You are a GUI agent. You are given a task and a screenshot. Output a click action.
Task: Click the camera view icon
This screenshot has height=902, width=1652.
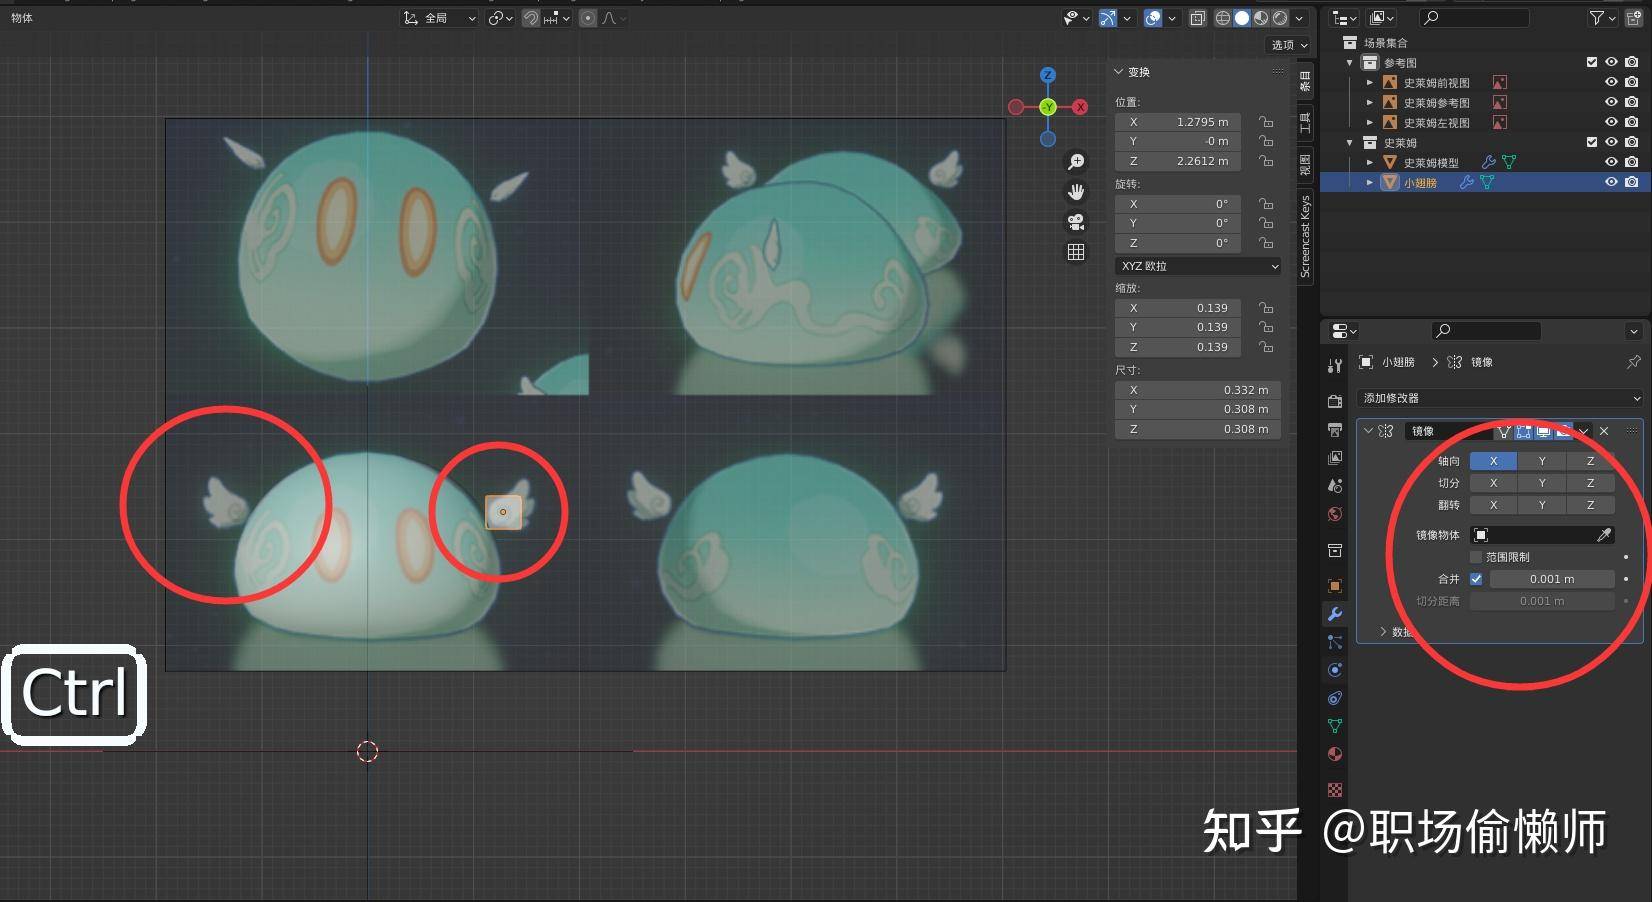click(x=1076, y=222)
